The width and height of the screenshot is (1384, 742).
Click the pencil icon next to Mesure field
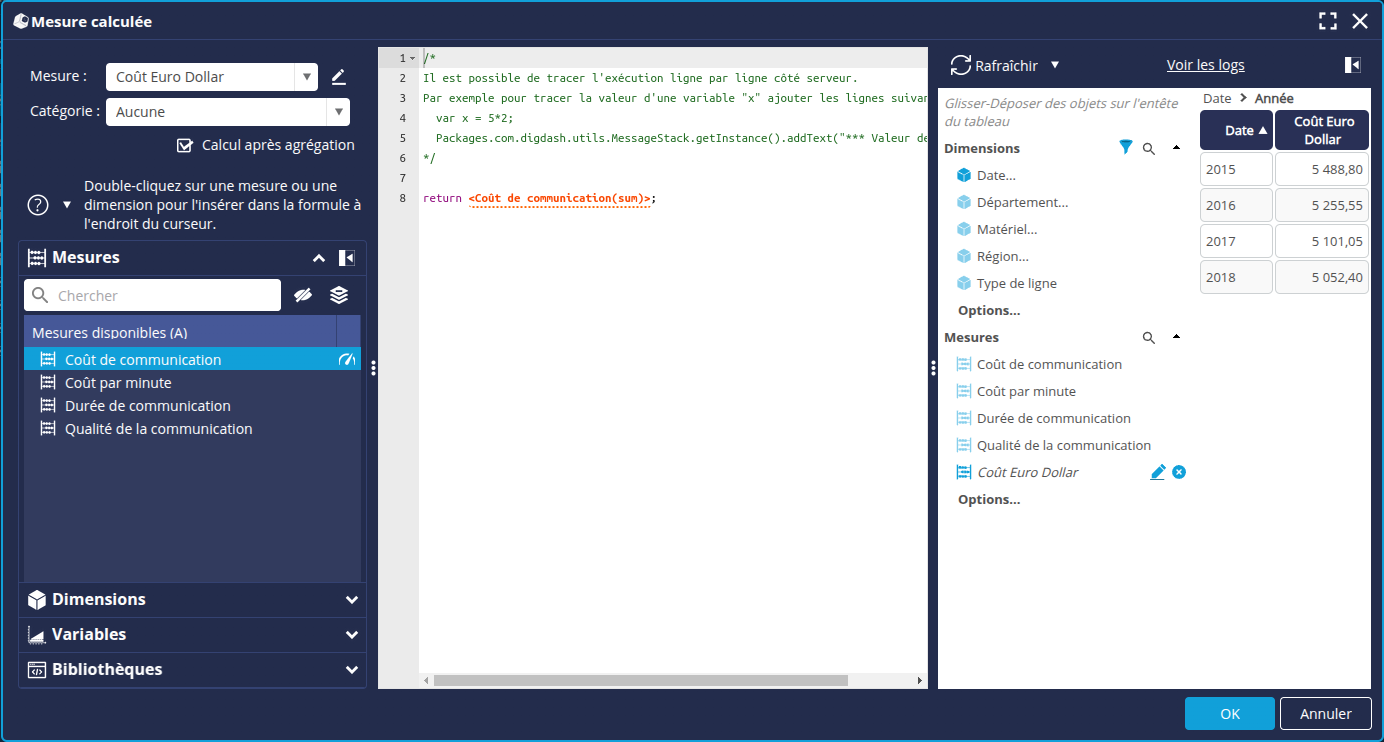tap(338, 77)
